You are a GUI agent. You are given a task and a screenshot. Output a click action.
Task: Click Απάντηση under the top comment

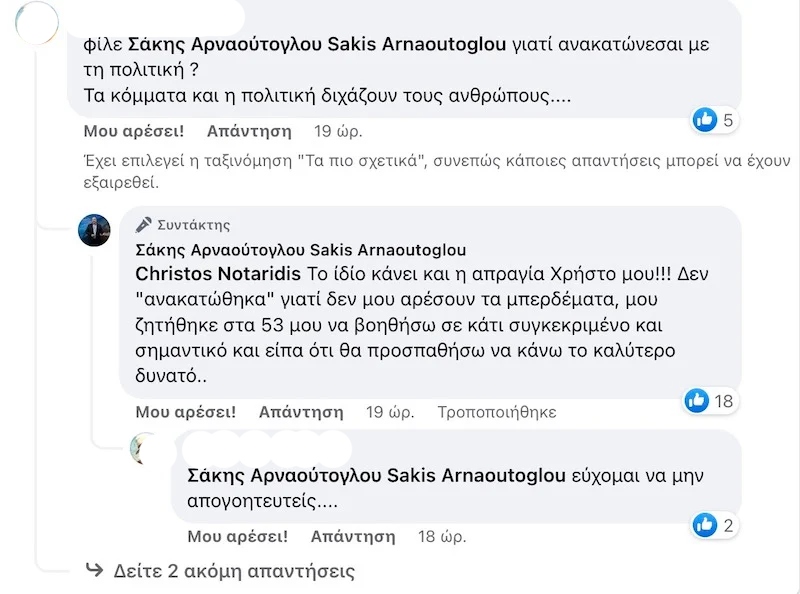[249, 131]
